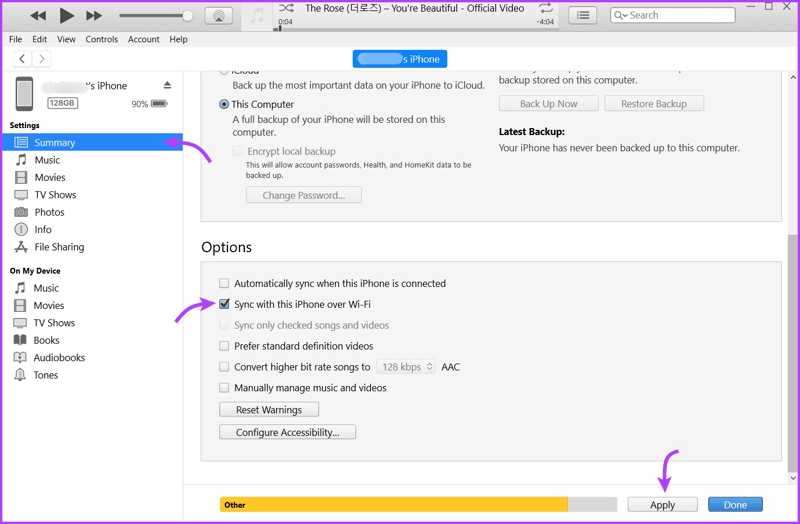
Task: Click the volume slider knob
Action: pos(187,15)
